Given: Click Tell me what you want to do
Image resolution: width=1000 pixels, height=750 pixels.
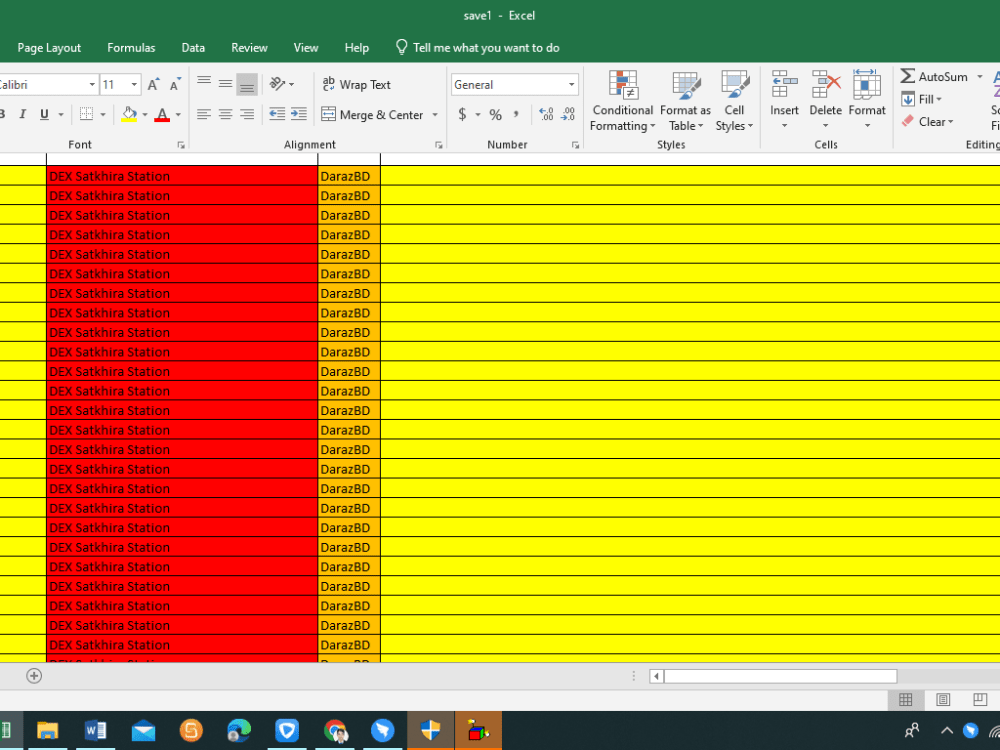Looking at the screenshot, I should pos(478,48).
